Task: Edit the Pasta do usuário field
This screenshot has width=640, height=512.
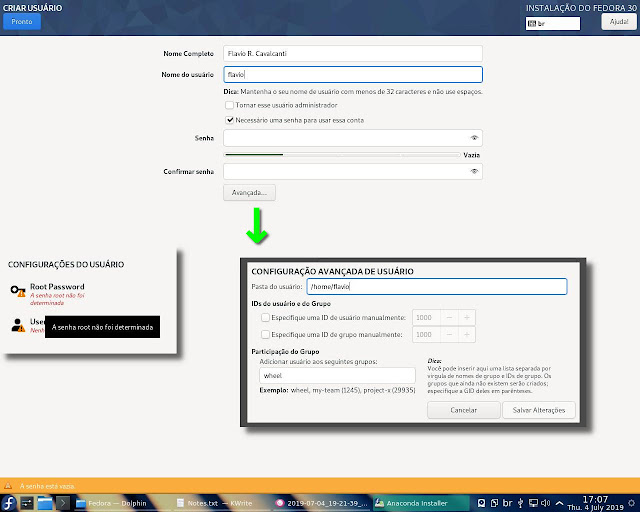Action: pyautogui.click(x=437, y=287)
